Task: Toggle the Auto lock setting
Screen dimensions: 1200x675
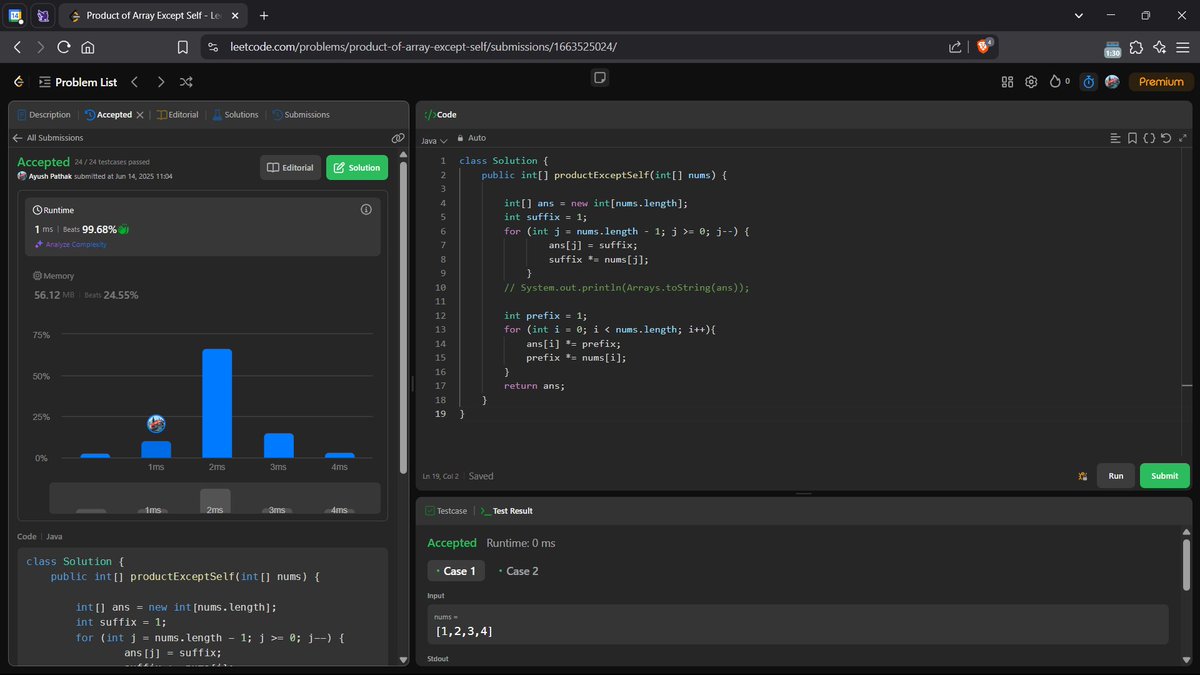Action: pyautogui.click(x=471, y=138)
